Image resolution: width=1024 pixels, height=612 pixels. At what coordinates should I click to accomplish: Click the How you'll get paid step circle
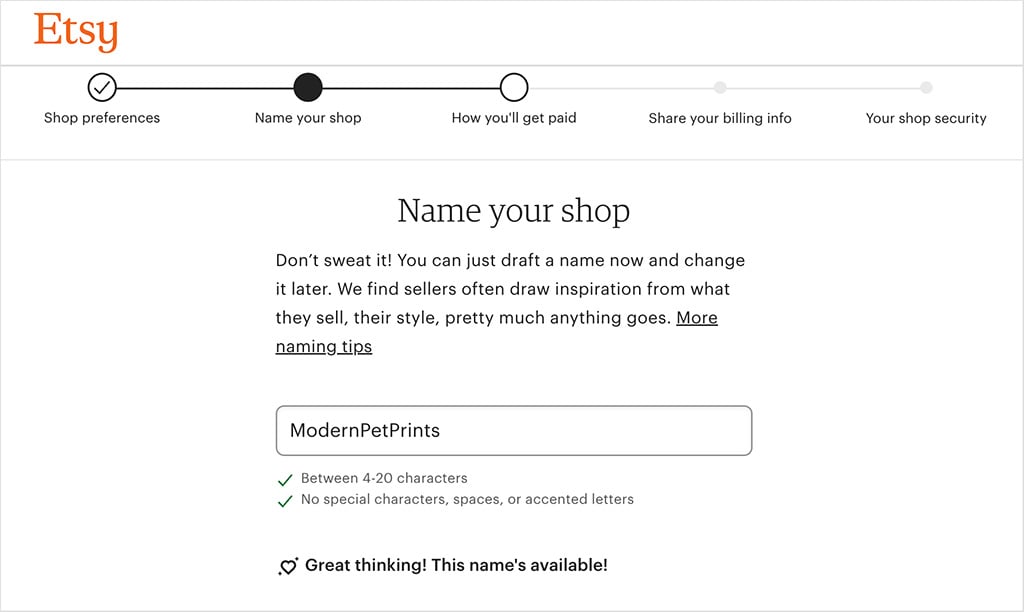(514, 88)
